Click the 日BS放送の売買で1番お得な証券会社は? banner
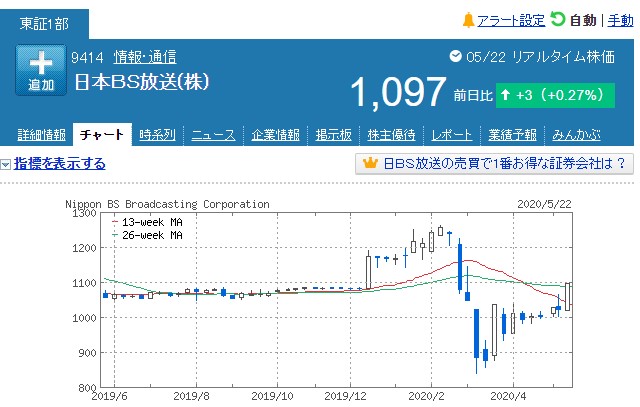Screen dimensions: 640x407 494,164
